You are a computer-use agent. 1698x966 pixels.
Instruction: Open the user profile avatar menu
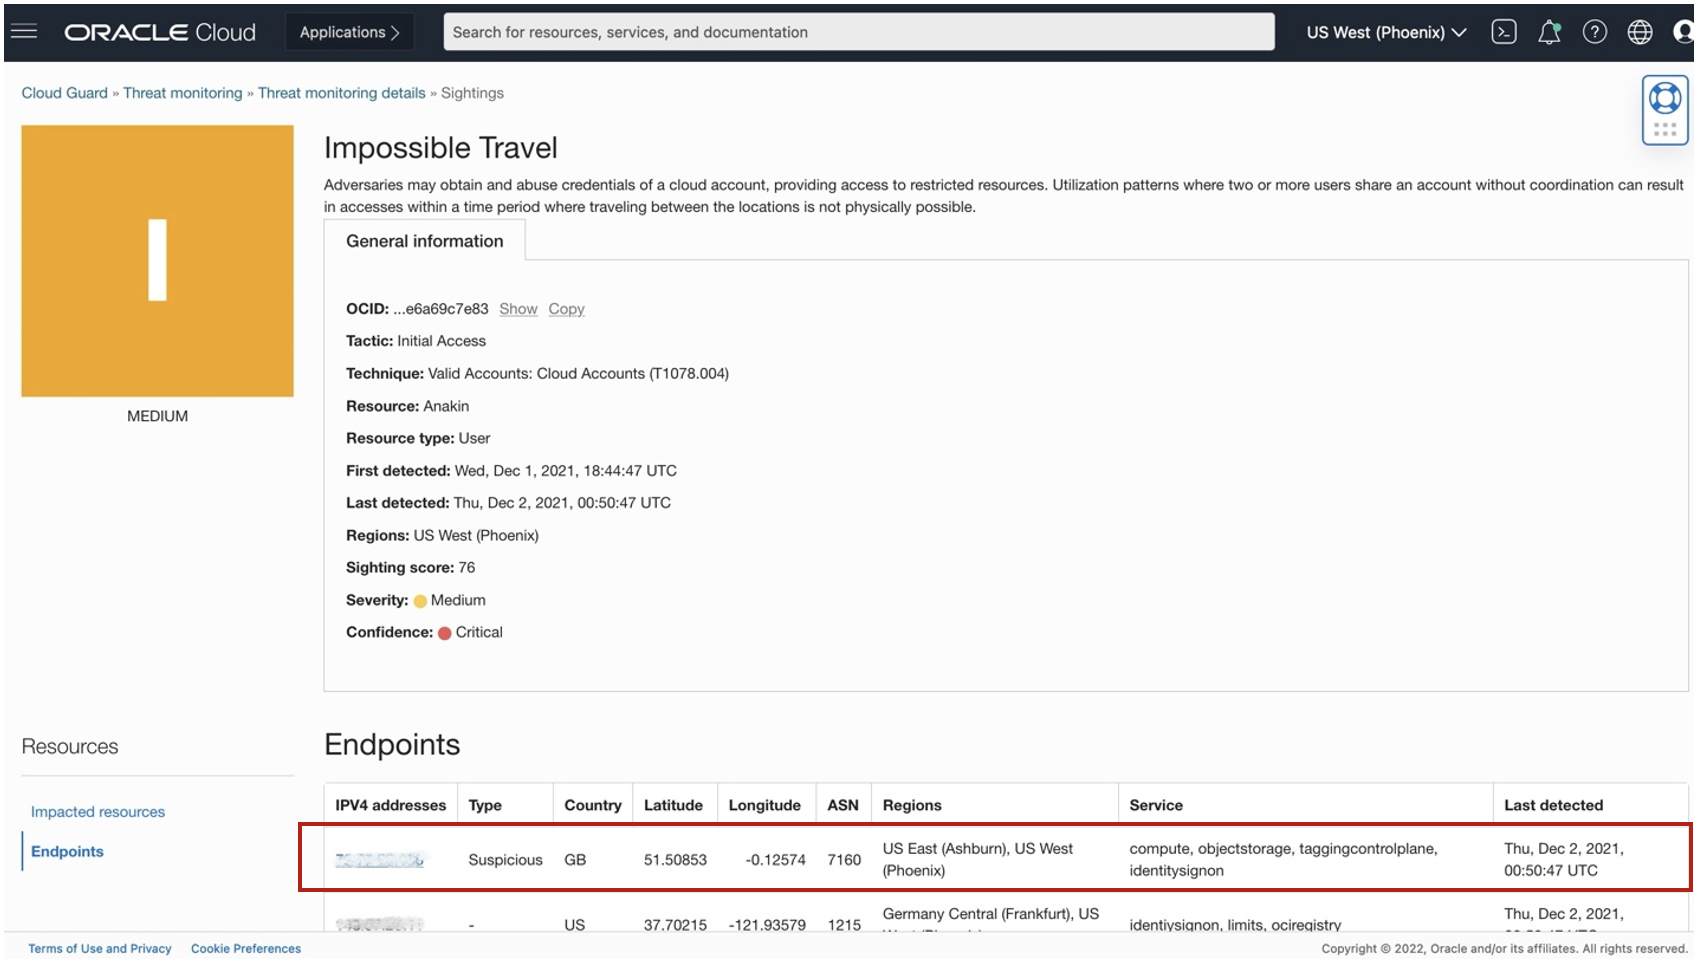pos(1683,32)
